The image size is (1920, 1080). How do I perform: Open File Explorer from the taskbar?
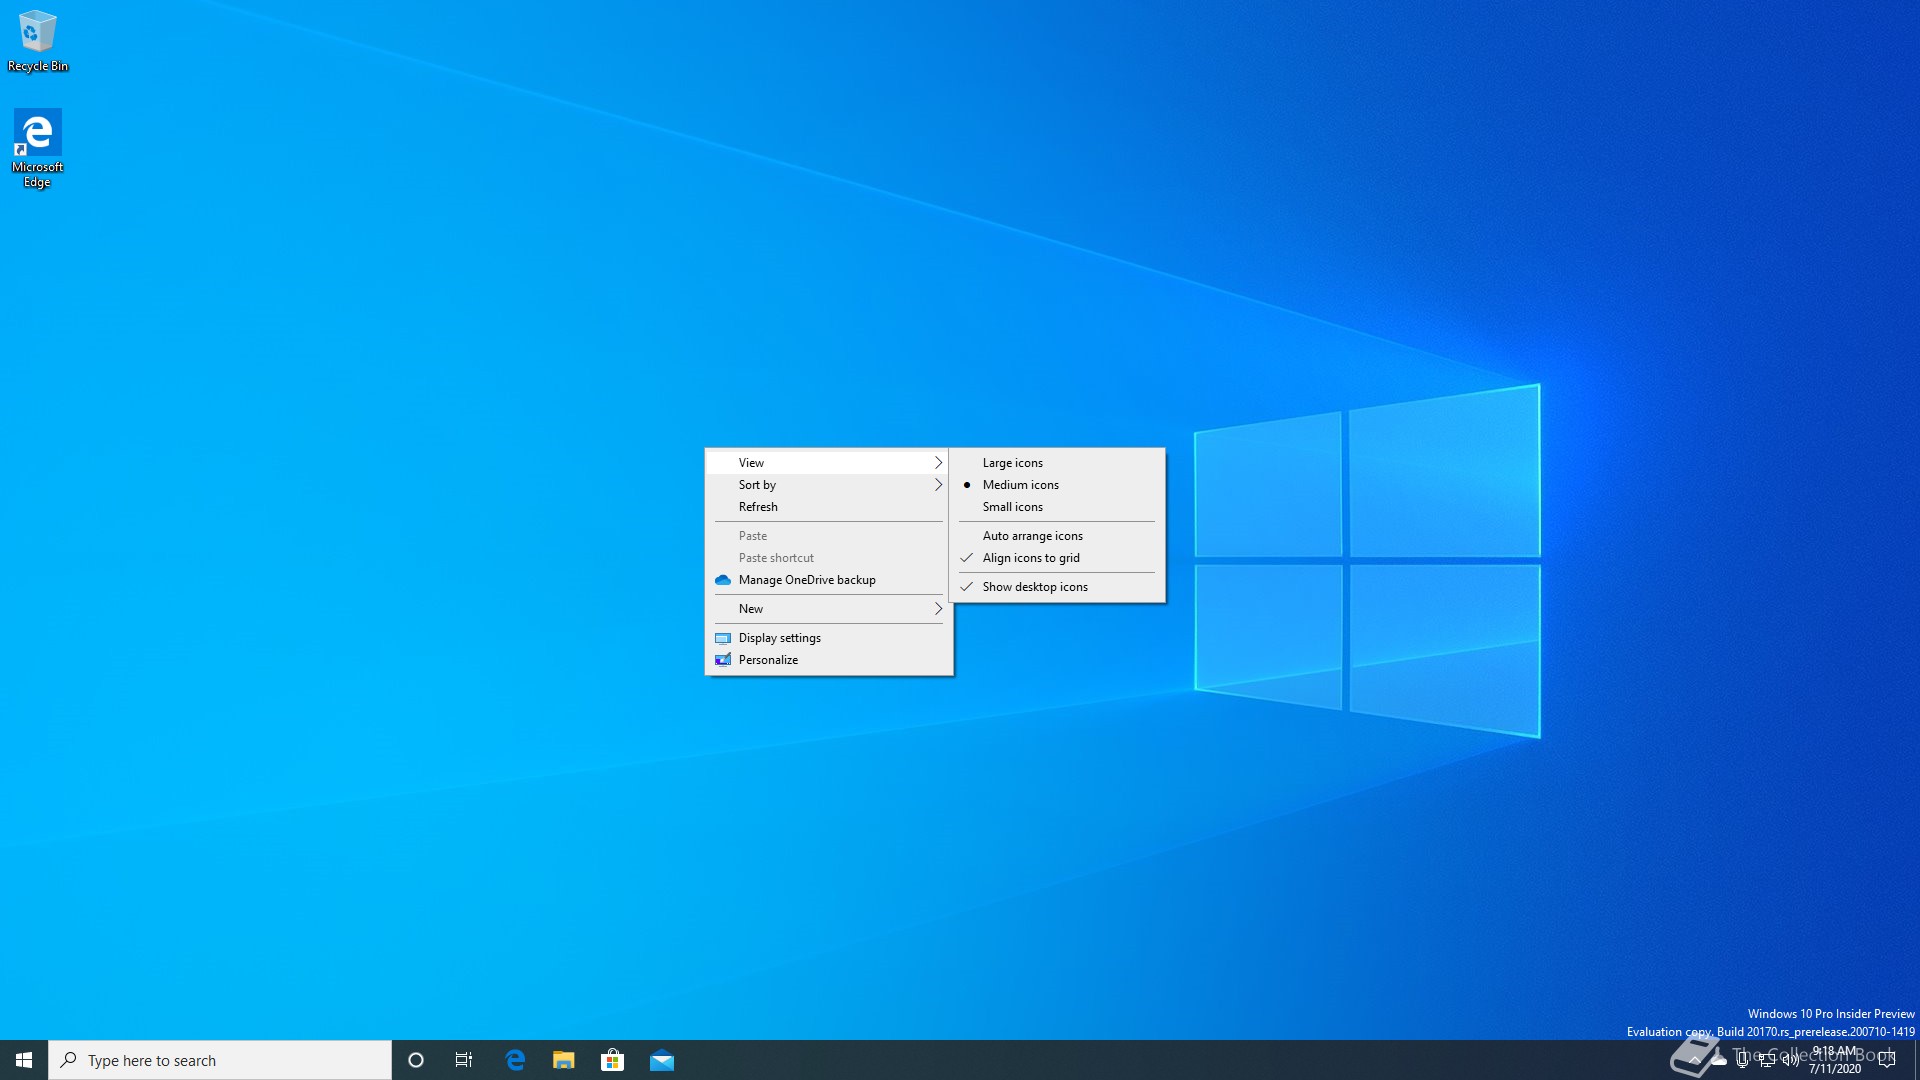point(564,1060)
